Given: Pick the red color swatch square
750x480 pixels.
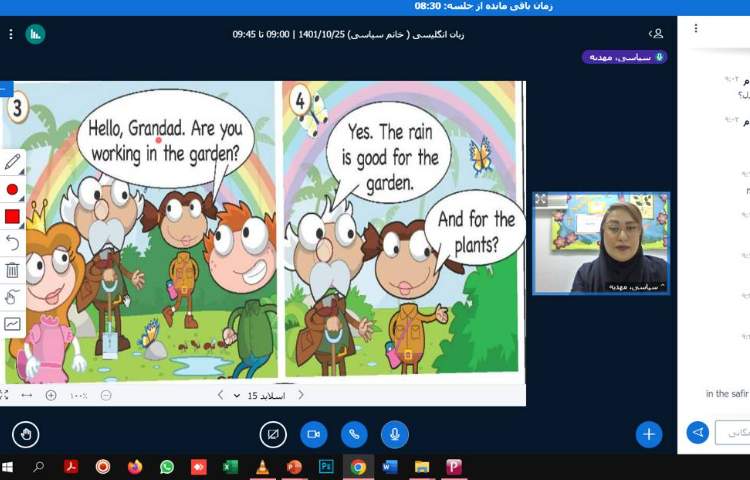Looking at the screenshot, I should (x=12, y=216).
